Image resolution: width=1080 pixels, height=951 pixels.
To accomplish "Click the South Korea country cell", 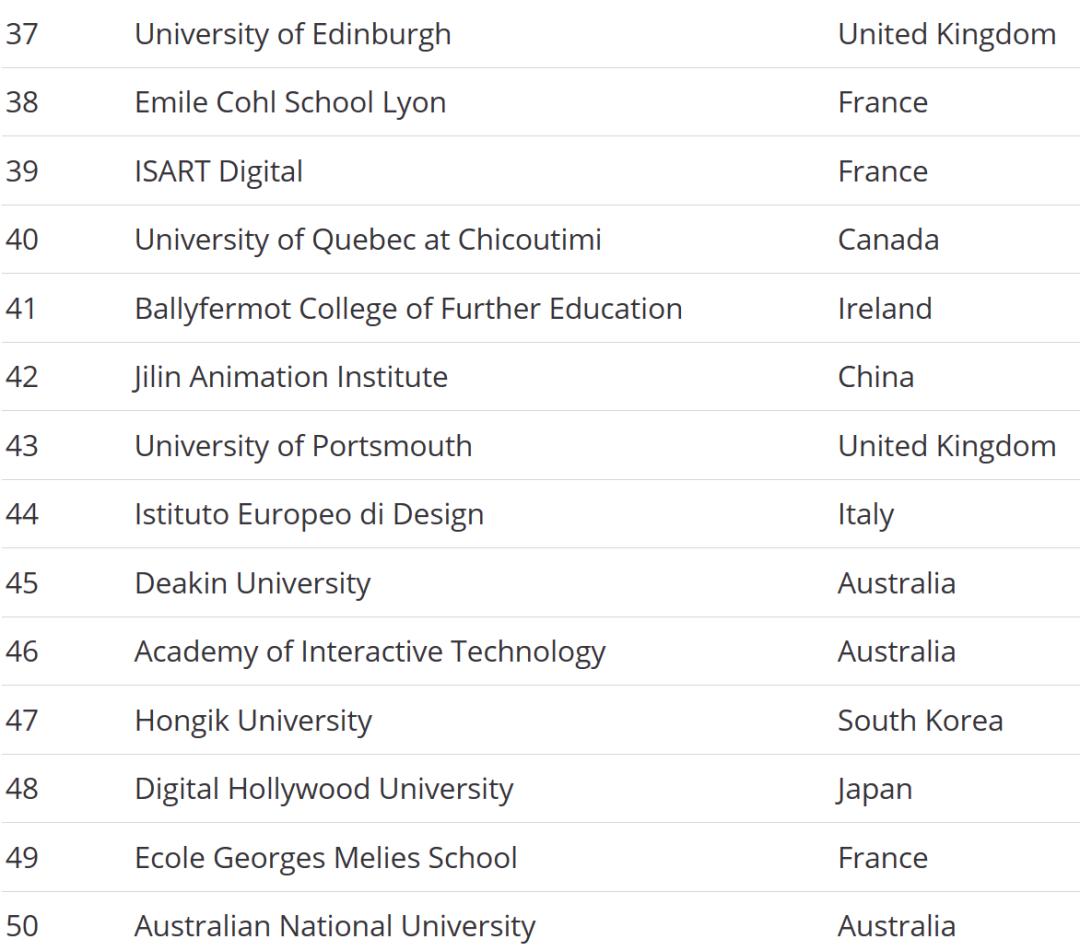I will [919, 720].
